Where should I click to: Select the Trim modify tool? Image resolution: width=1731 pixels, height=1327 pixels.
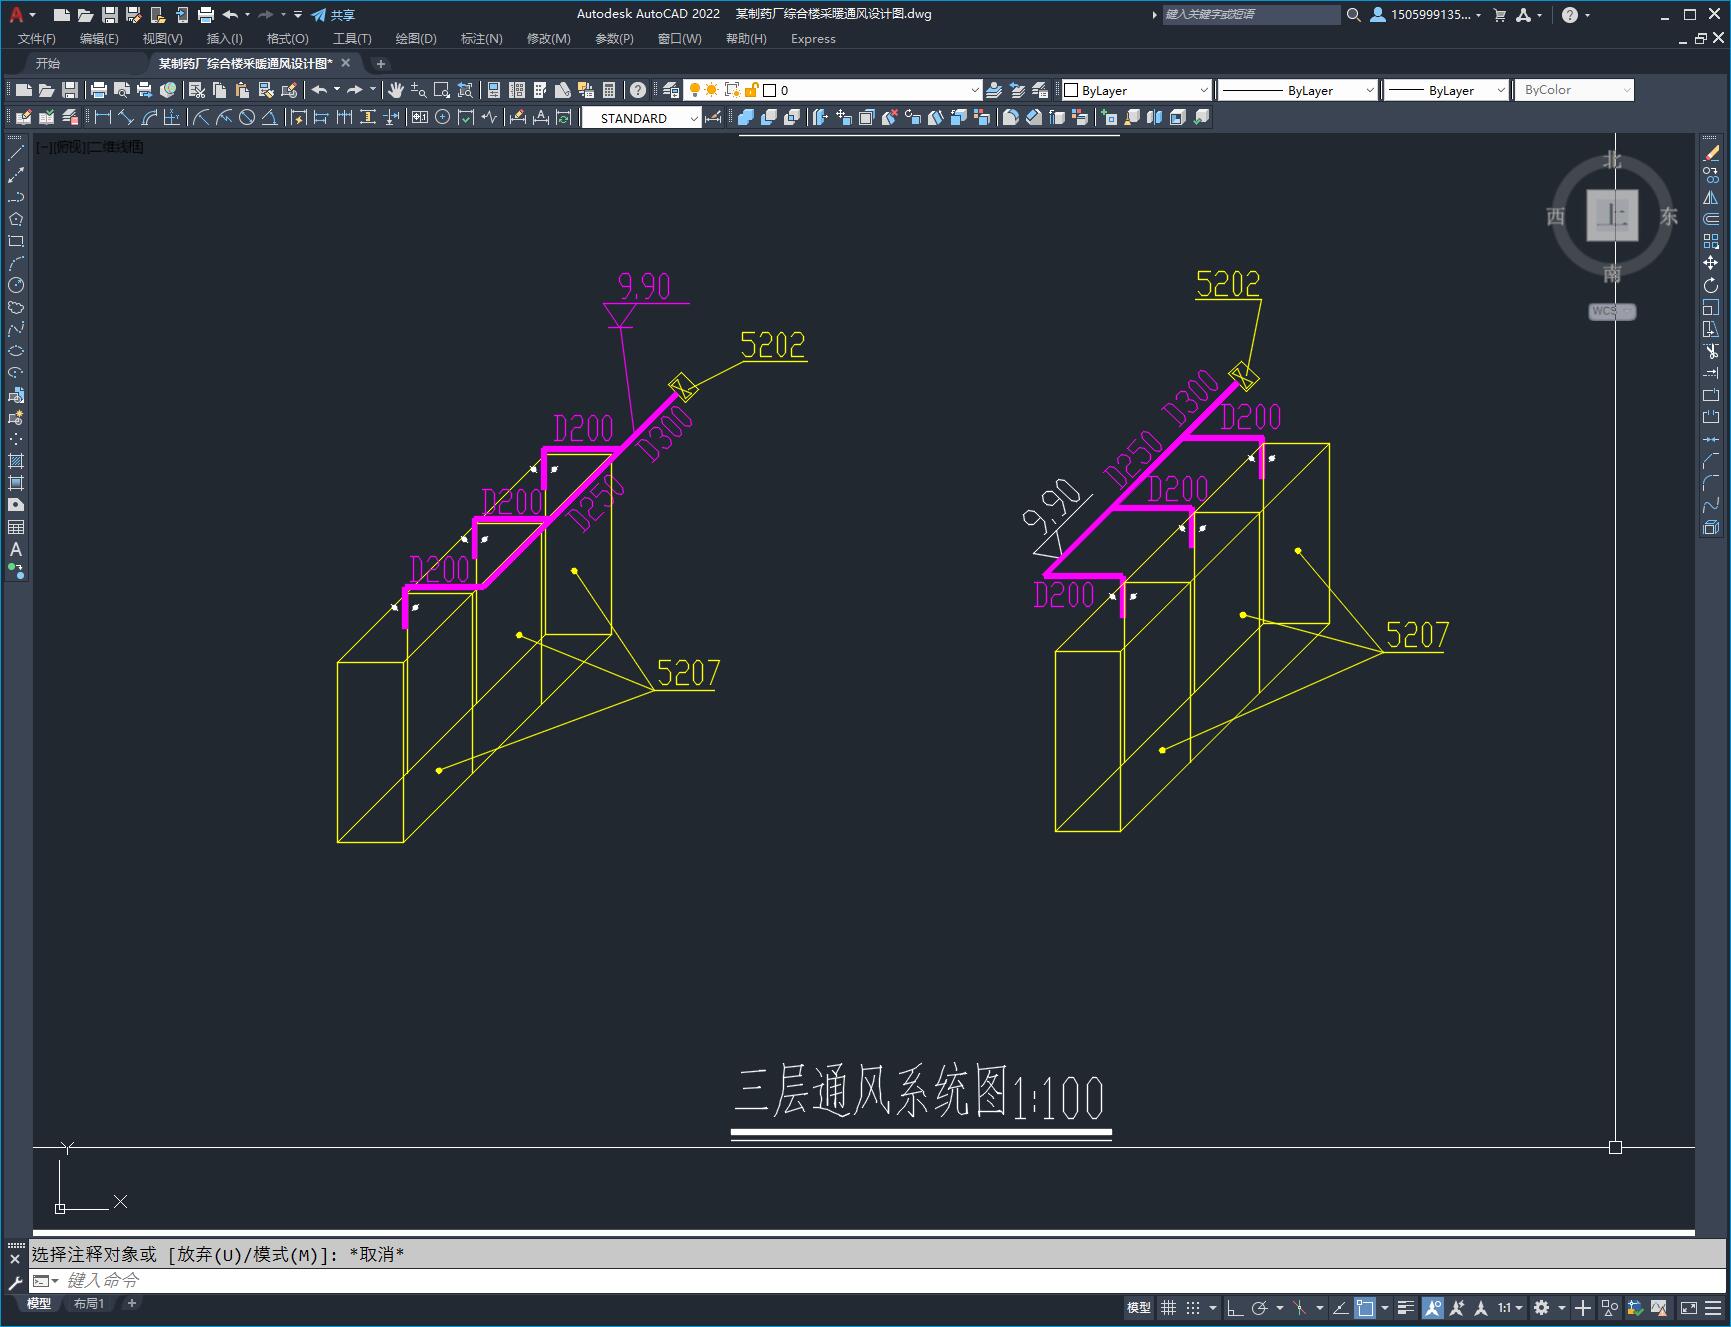click(1711, 351)
